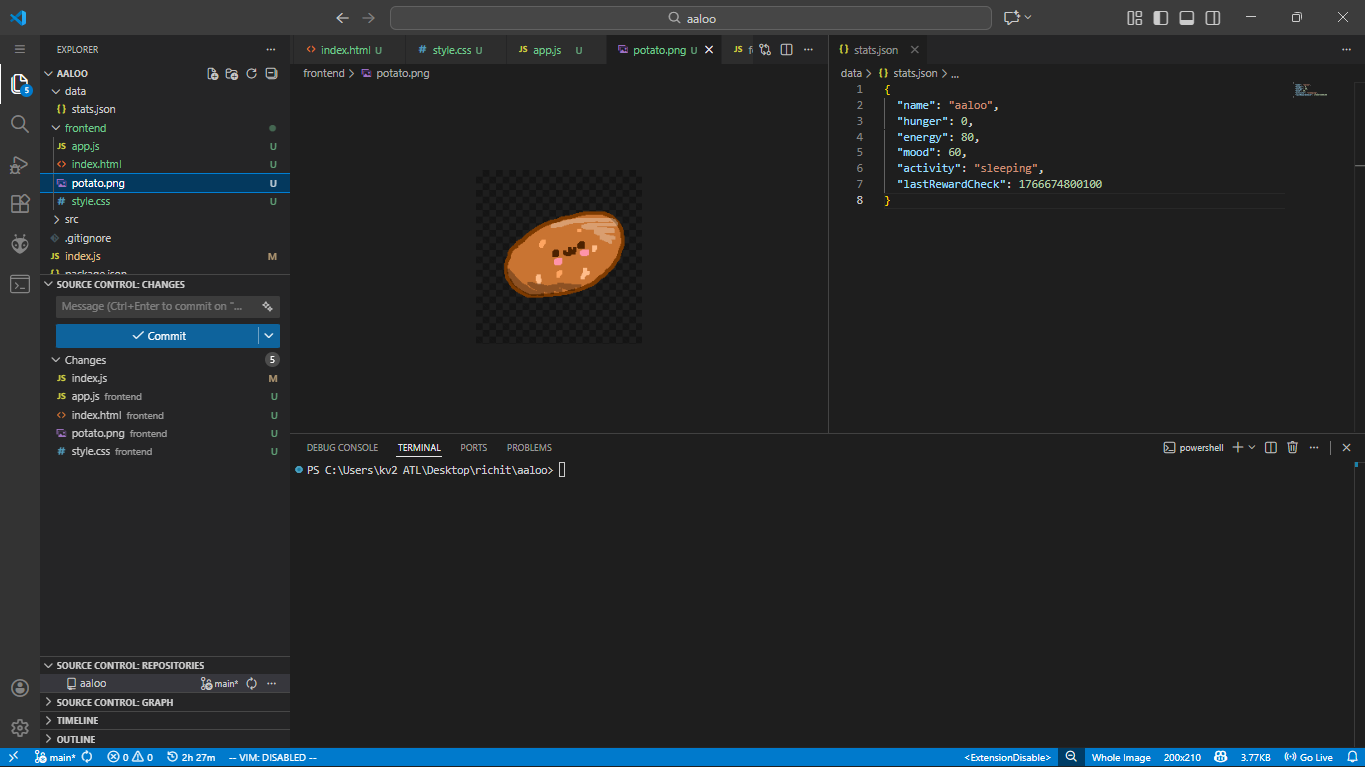Collapse all folders in Explorer

271,74
